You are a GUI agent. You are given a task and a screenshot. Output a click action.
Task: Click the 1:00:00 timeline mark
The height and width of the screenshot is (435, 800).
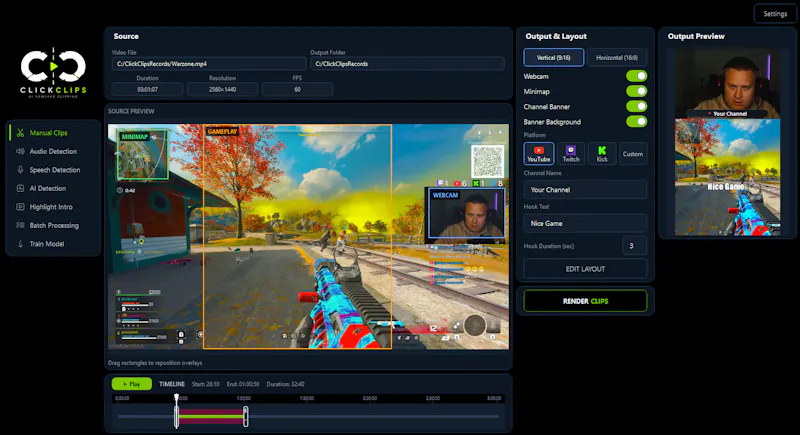tap(243, 398)
